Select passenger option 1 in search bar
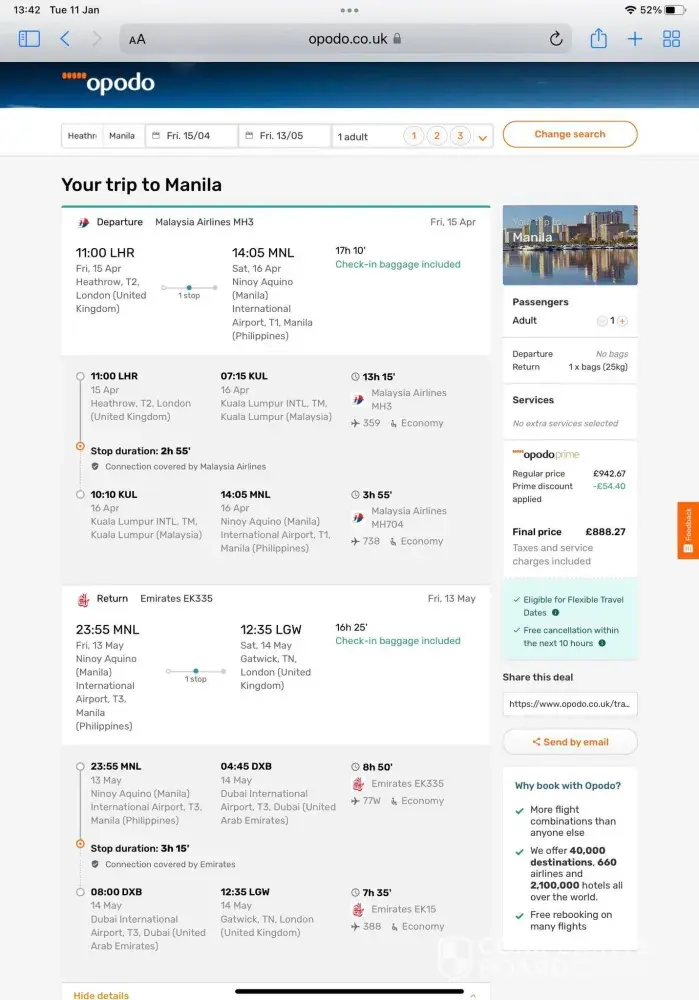 (413, 136)
